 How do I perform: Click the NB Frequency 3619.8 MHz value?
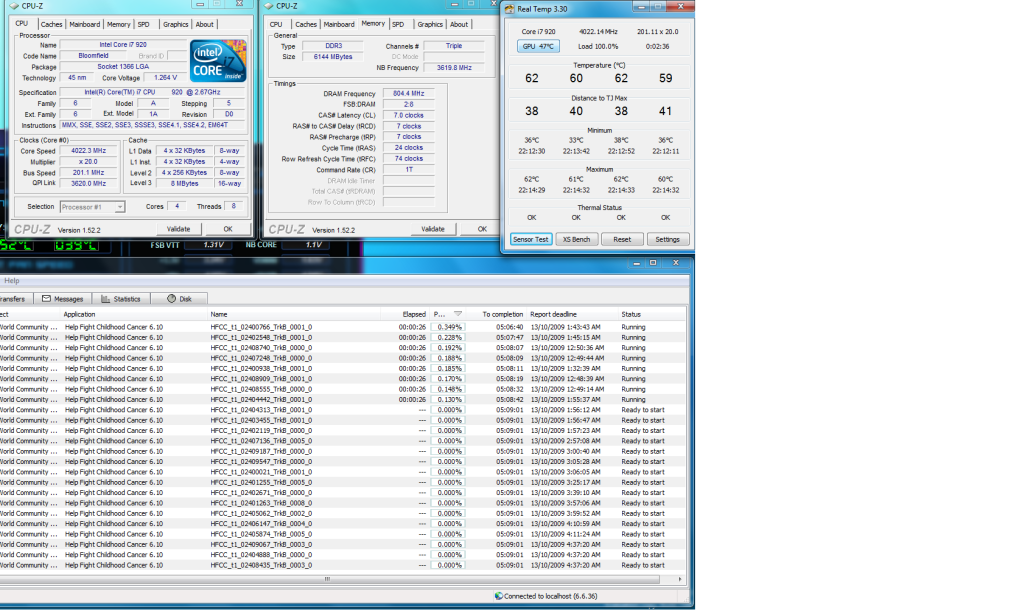coord(454,68)
